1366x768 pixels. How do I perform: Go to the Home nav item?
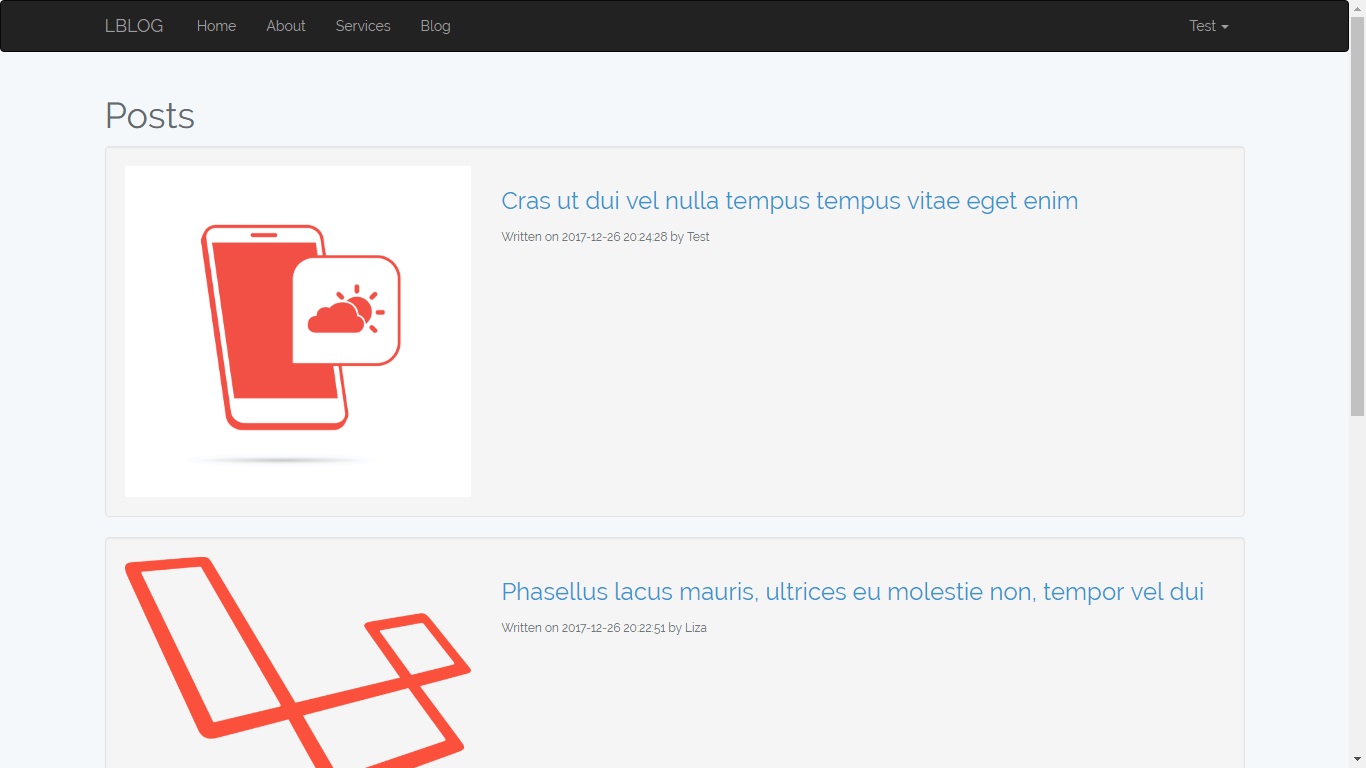click(x=216, y=26)
